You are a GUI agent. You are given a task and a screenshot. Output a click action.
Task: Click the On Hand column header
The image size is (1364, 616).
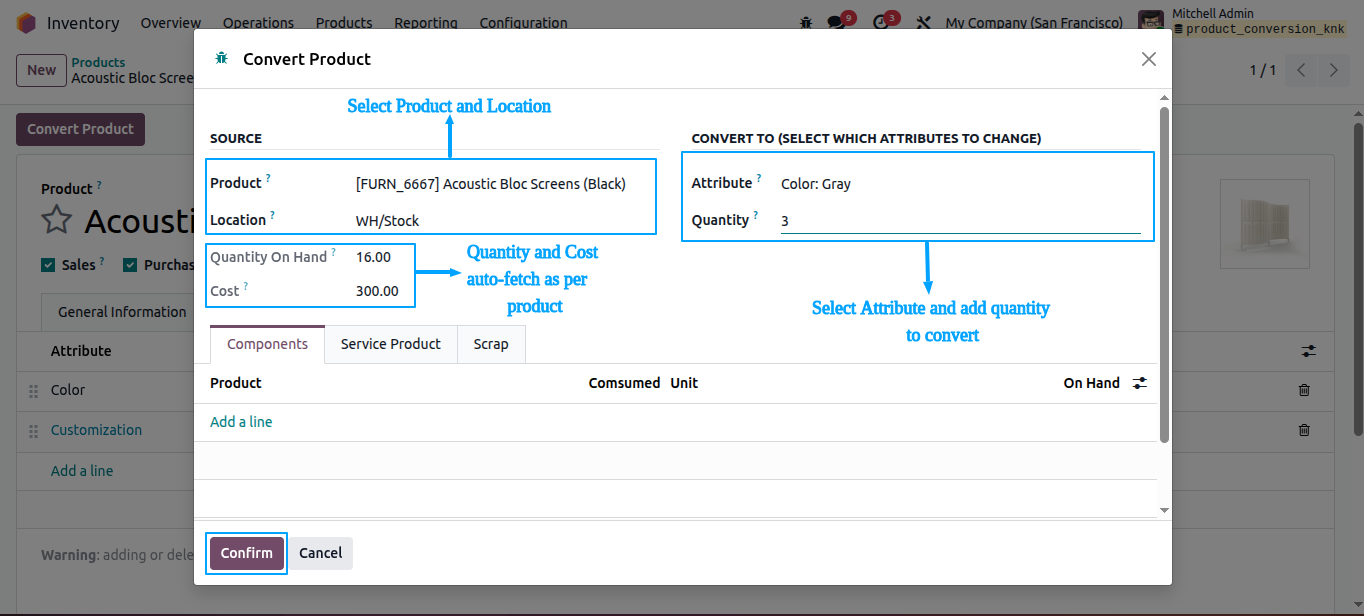pyautogui.click(x=1091, y=383)
